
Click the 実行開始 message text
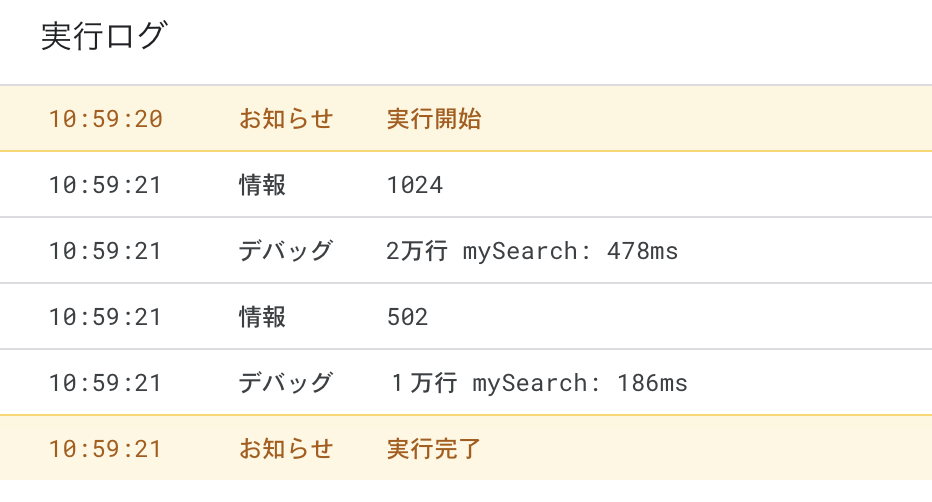[x=434, y=119]
